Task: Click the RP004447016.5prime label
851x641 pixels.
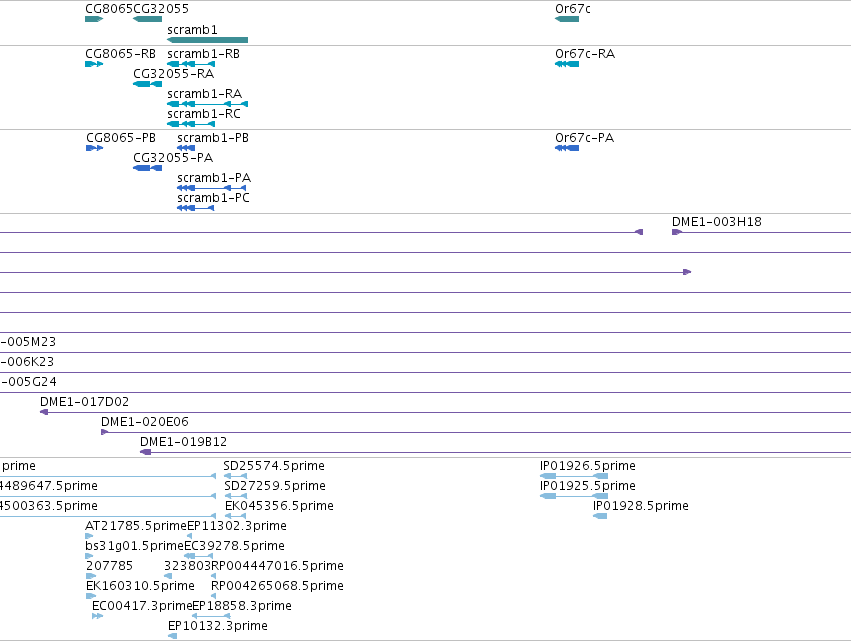Action: (277, 566)
